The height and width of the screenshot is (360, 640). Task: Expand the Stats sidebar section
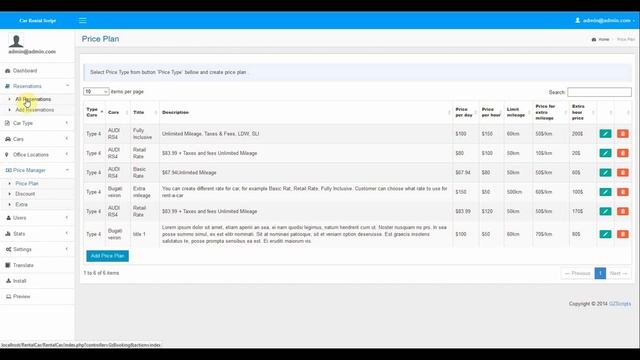37,234
